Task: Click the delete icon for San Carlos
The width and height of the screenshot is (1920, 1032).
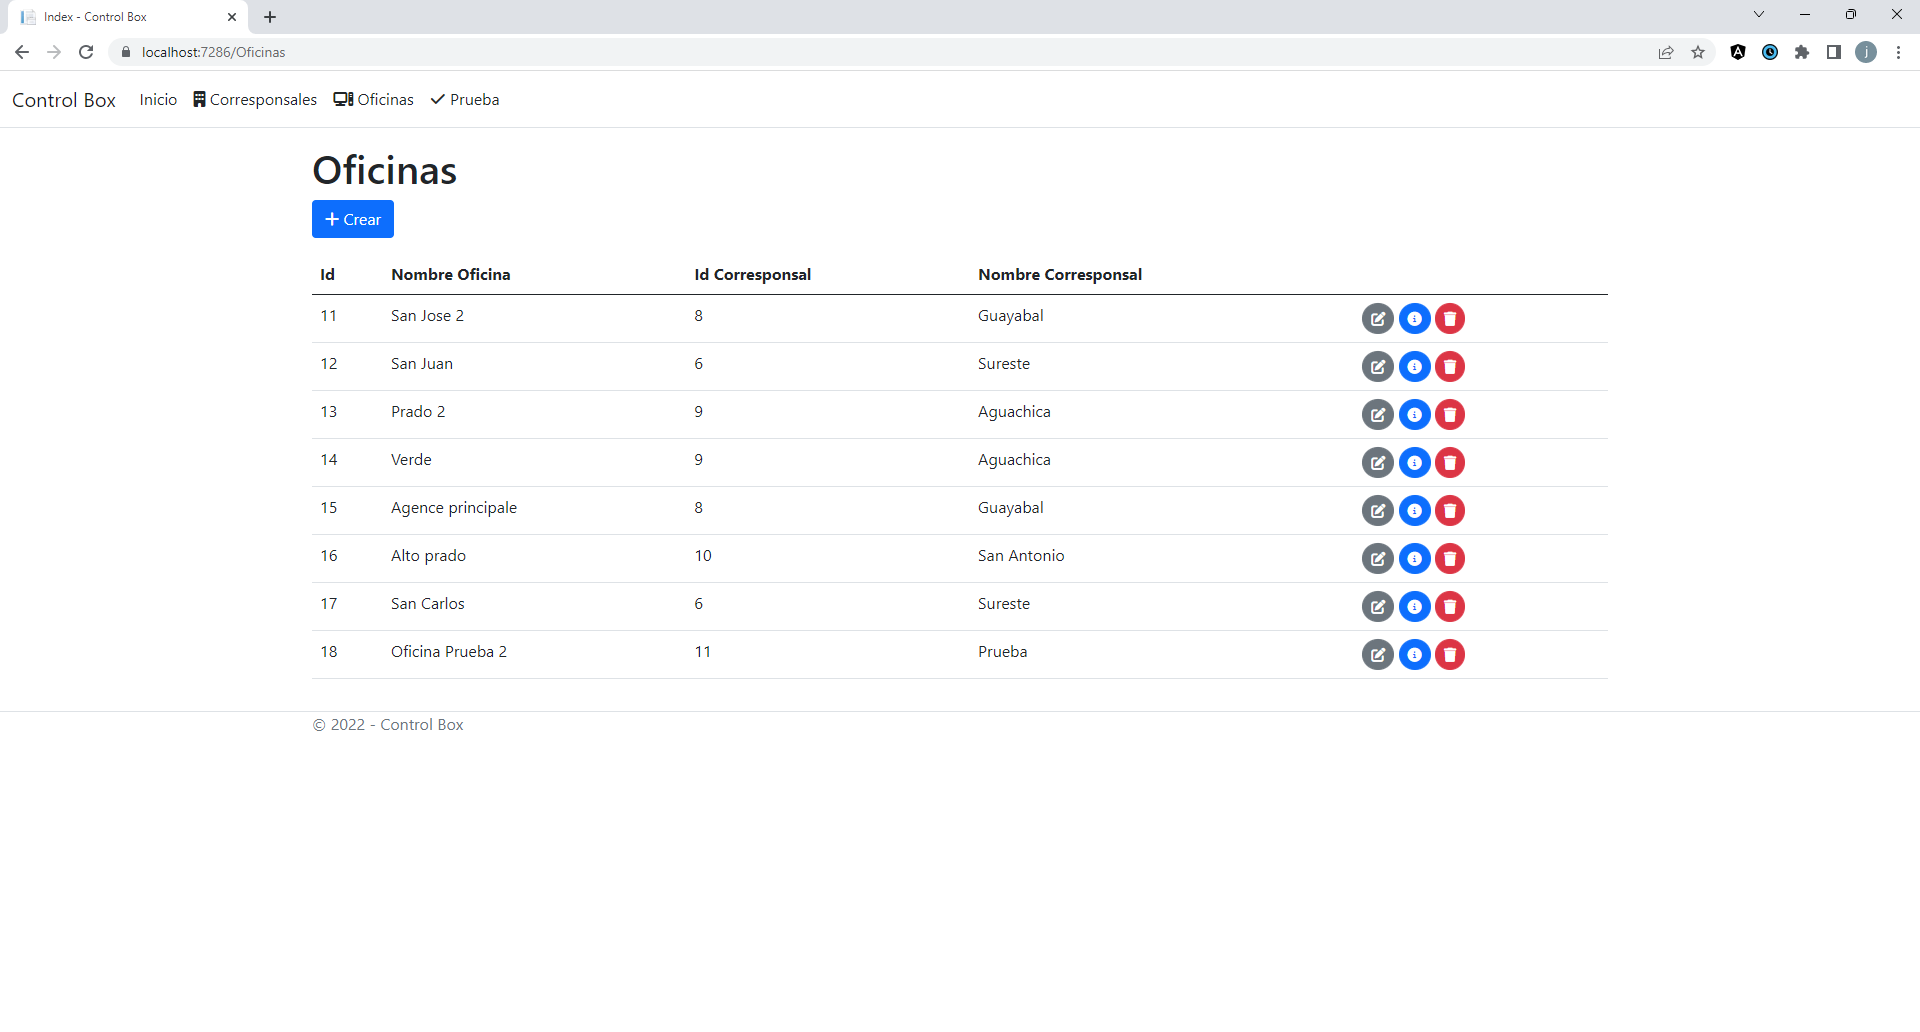Action: click(x=1450, y=606)
